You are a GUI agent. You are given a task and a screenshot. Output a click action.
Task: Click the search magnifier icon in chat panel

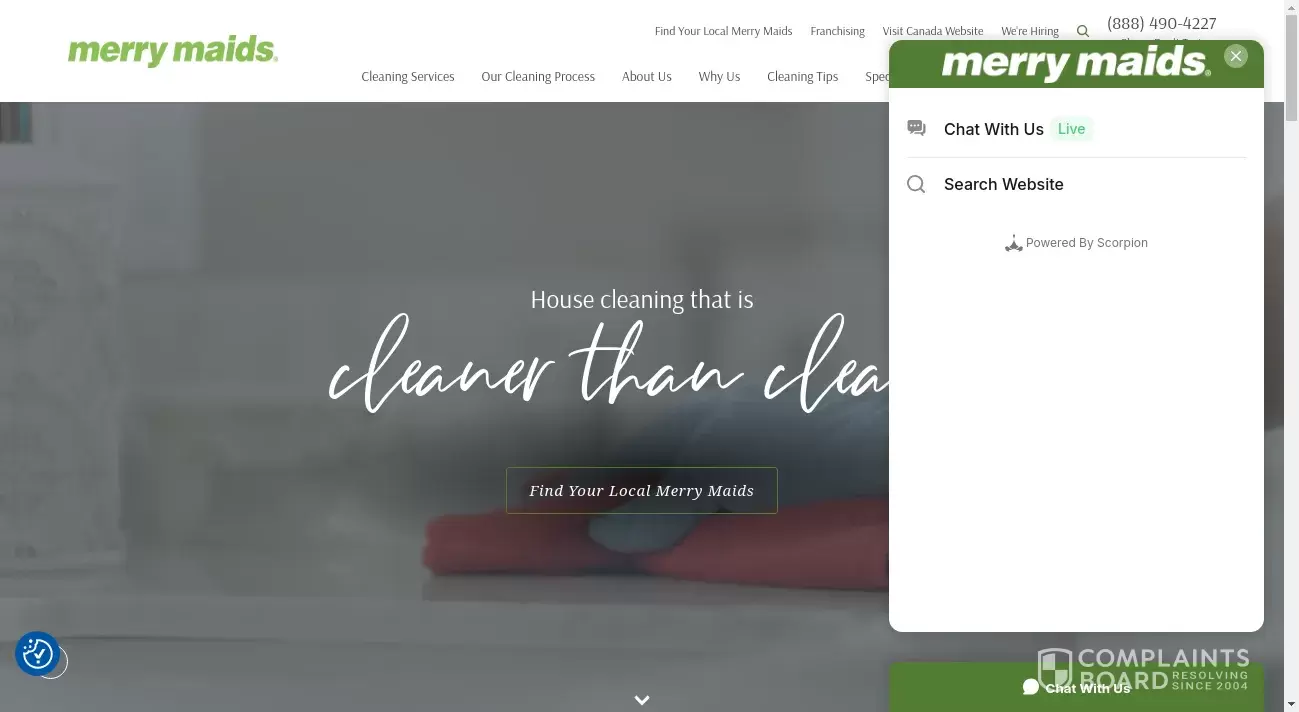pos(916,184)
